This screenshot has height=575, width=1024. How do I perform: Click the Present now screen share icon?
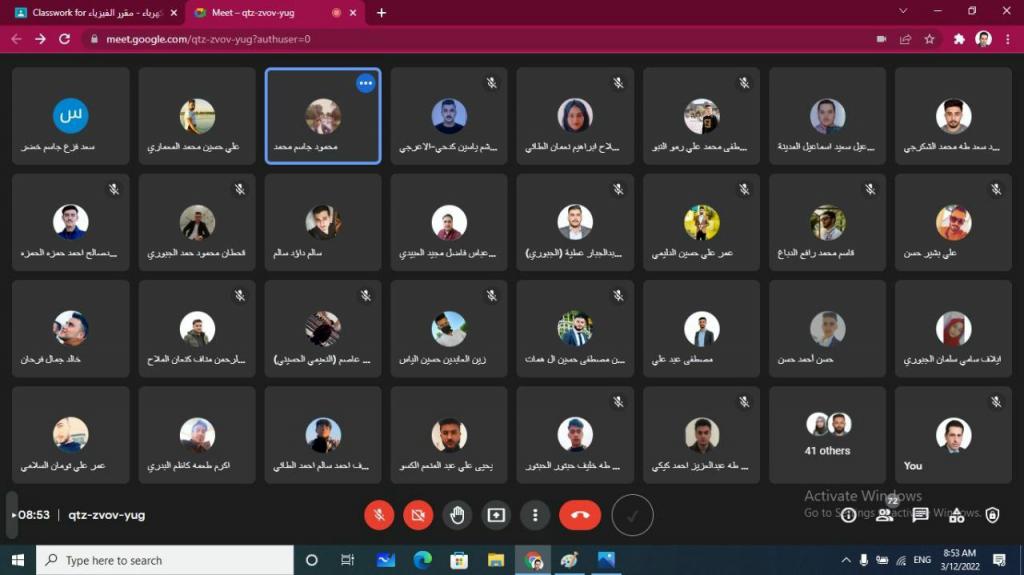tap(496, 515)
